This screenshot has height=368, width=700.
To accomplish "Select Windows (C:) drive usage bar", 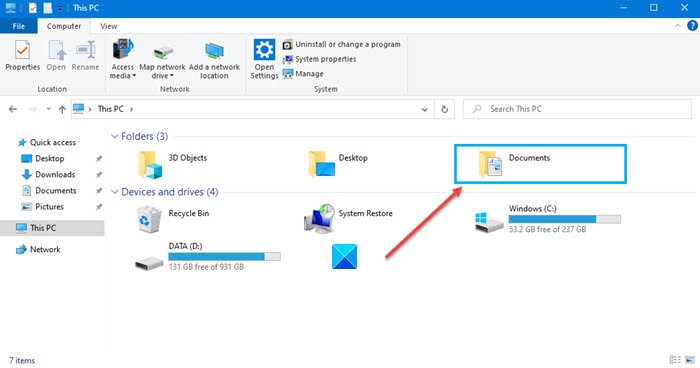I will pos(564,219).
